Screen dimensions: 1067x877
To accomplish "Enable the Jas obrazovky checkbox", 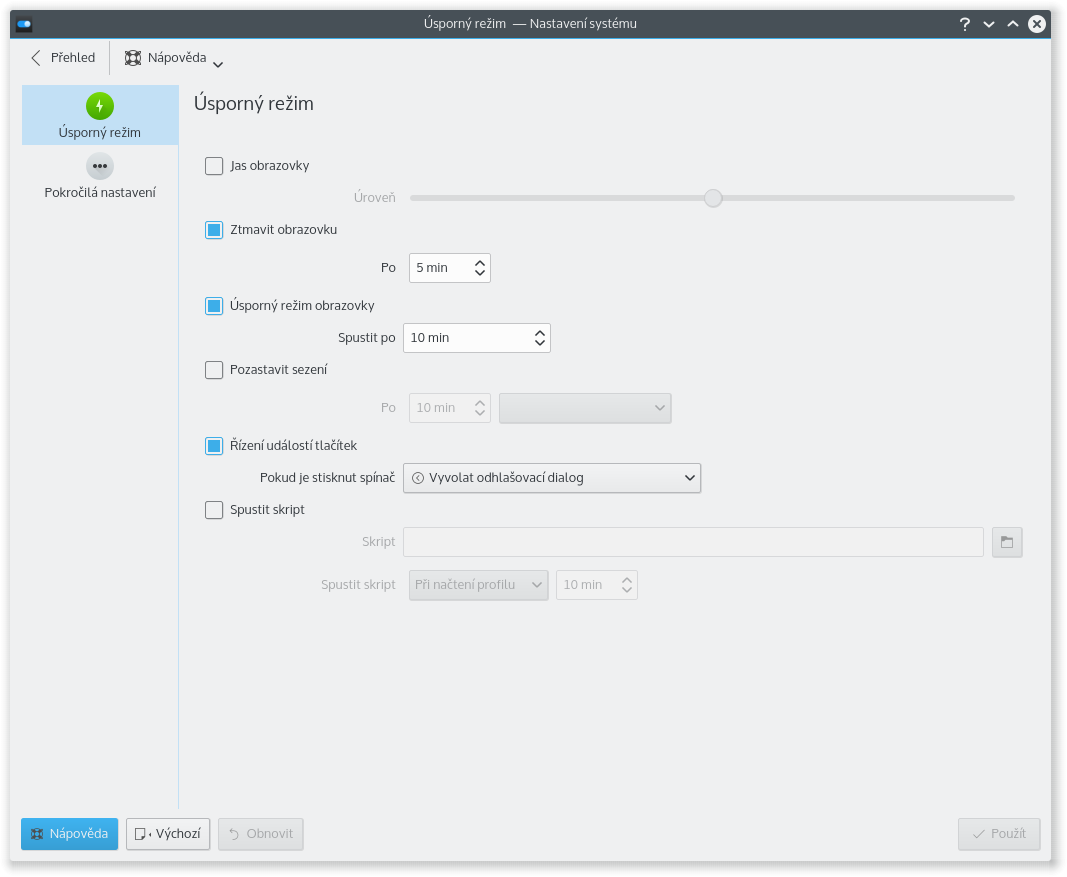I will (x=214, y=166).
